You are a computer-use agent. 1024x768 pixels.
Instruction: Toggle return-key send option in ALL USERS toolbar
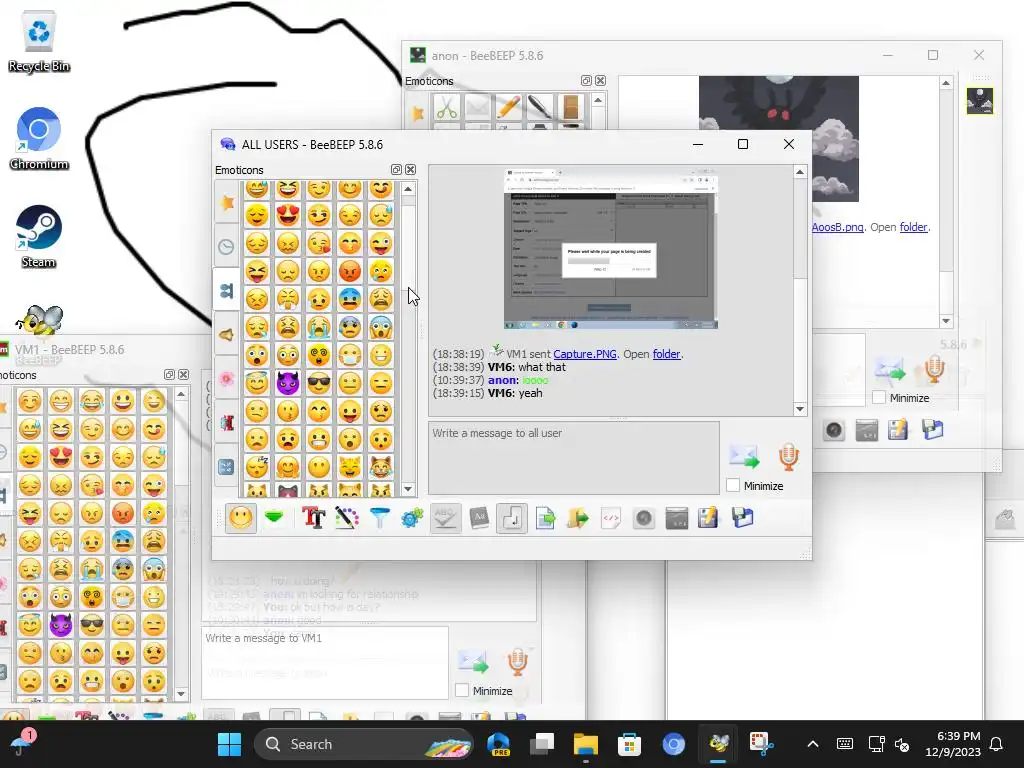tap(511, 519)
